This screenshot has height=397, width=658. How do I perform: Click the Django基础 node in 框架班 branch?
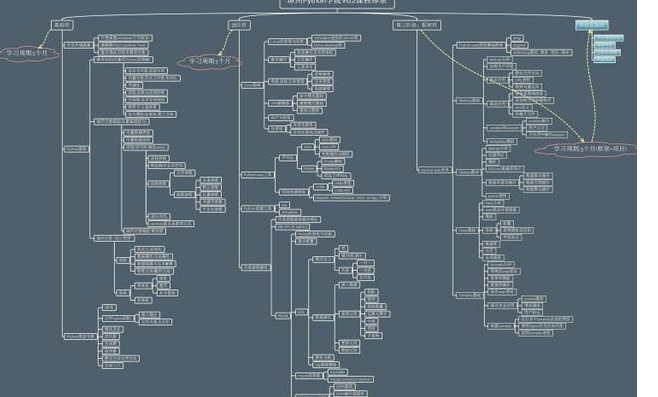[x=469, y=172]
